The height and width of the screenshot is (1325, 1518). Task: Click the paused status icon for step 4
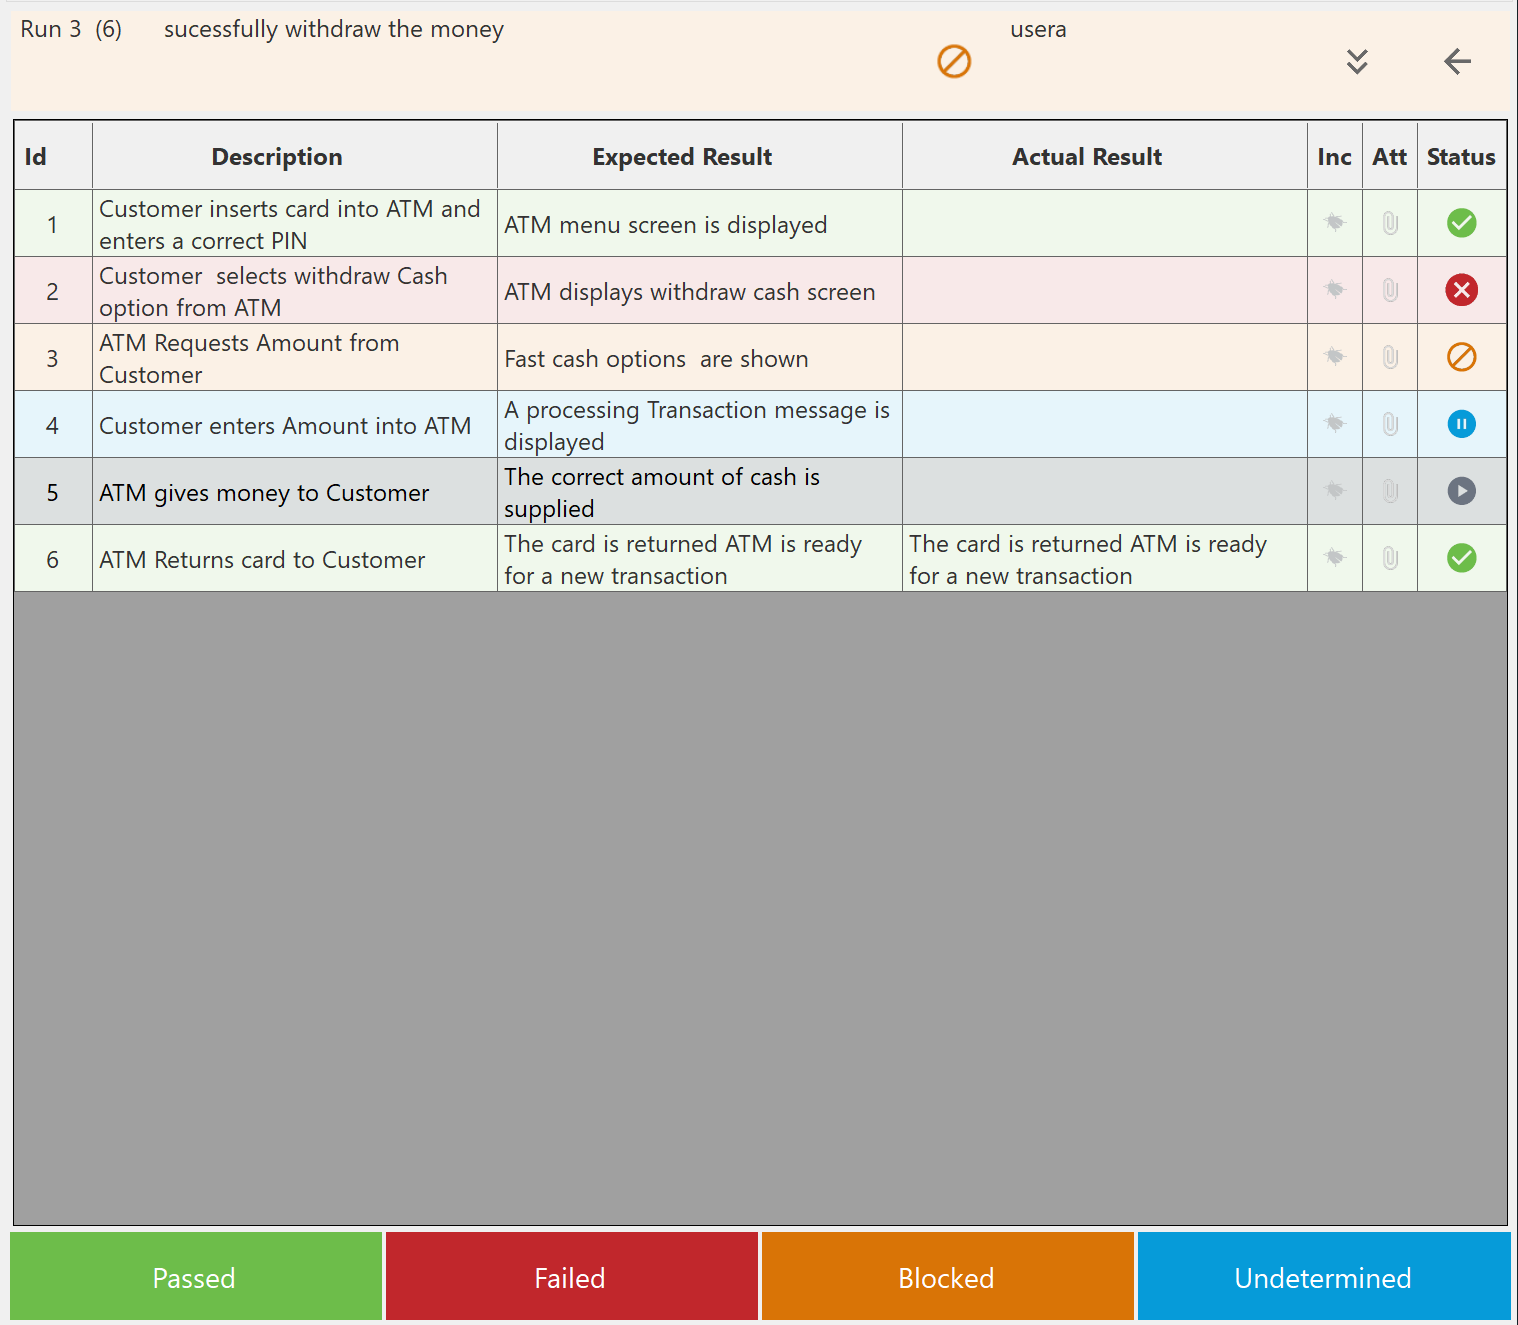[x=1461, y=424]
